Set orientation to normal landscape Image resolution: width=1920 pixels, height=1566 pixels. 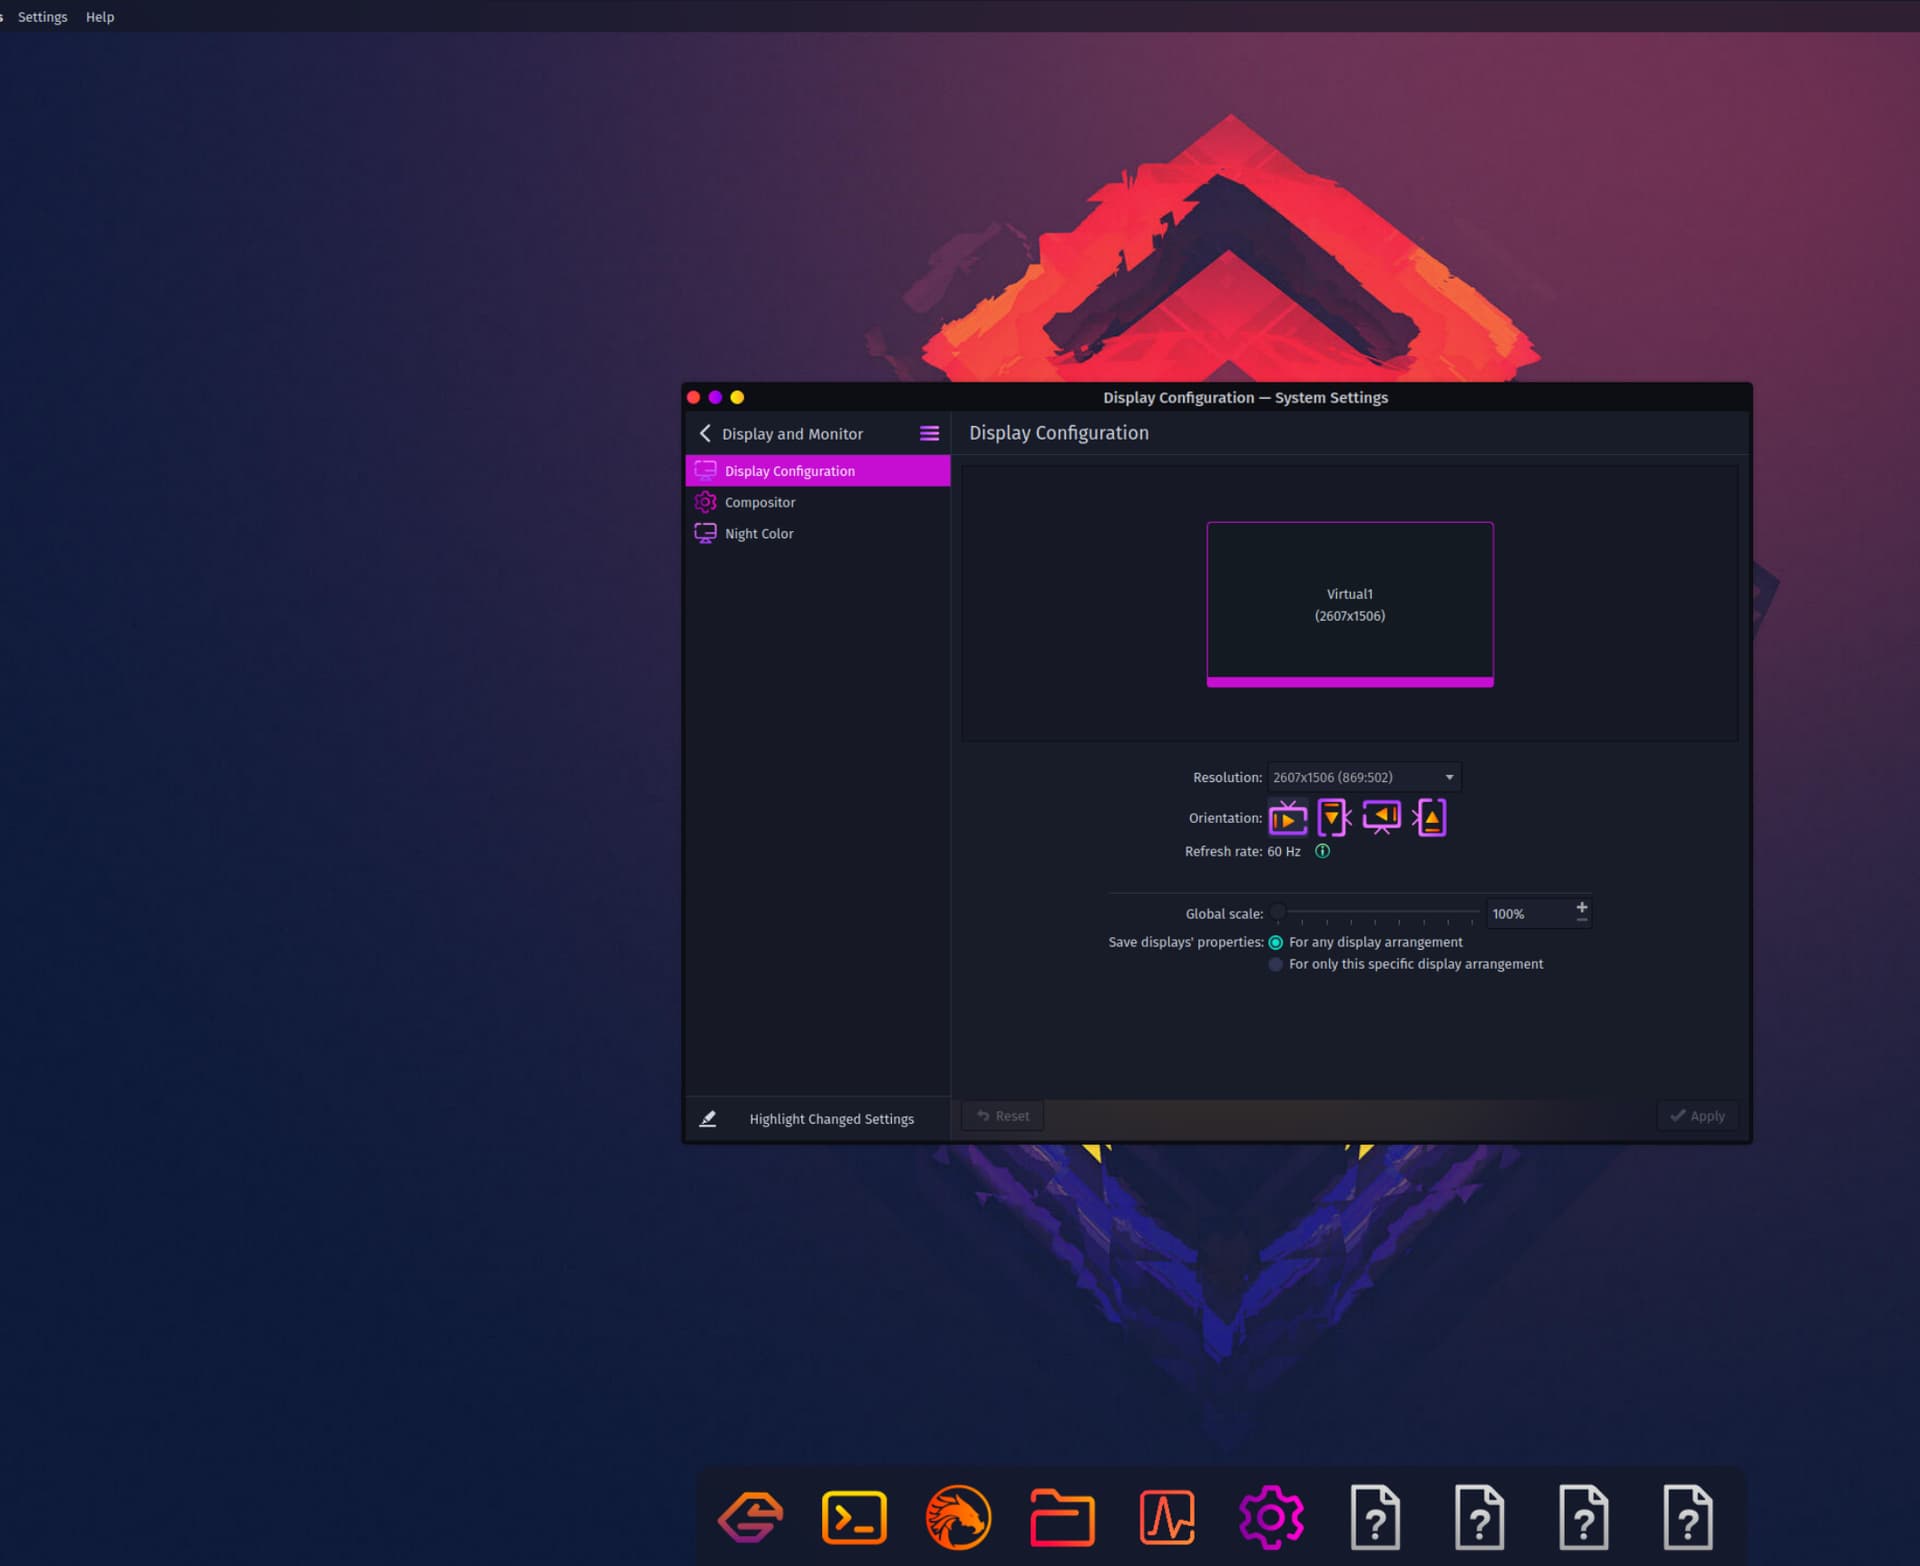point(1288,818)
